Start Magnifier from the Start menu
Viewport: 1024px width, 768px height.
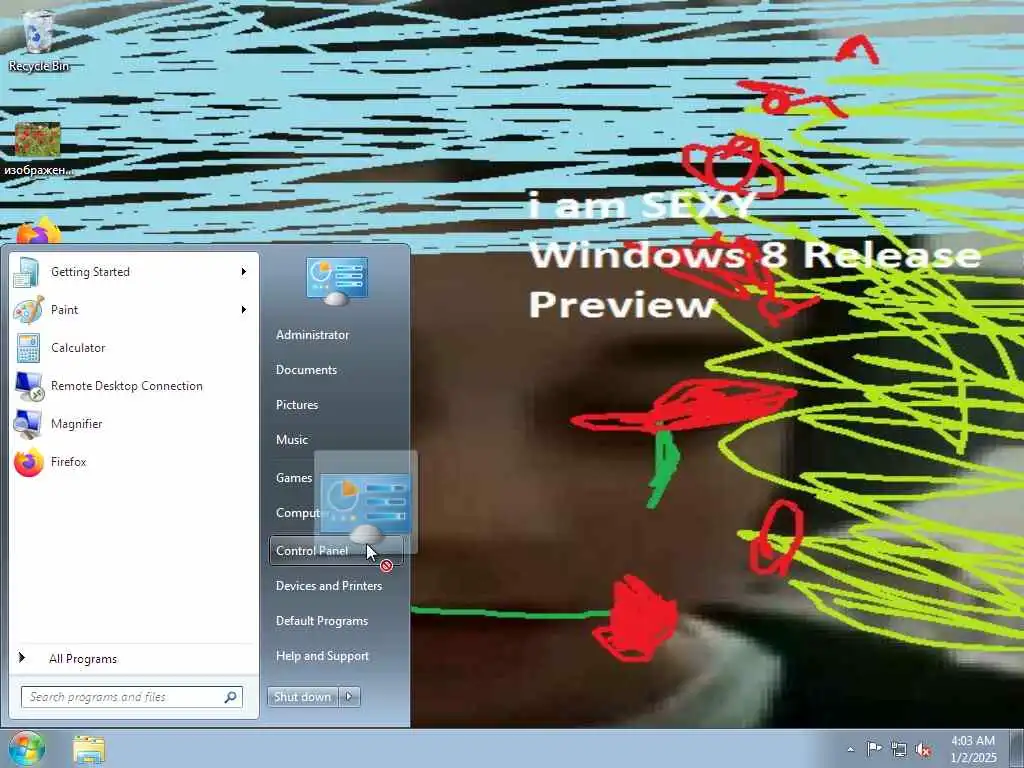click(x=134, y=424)
